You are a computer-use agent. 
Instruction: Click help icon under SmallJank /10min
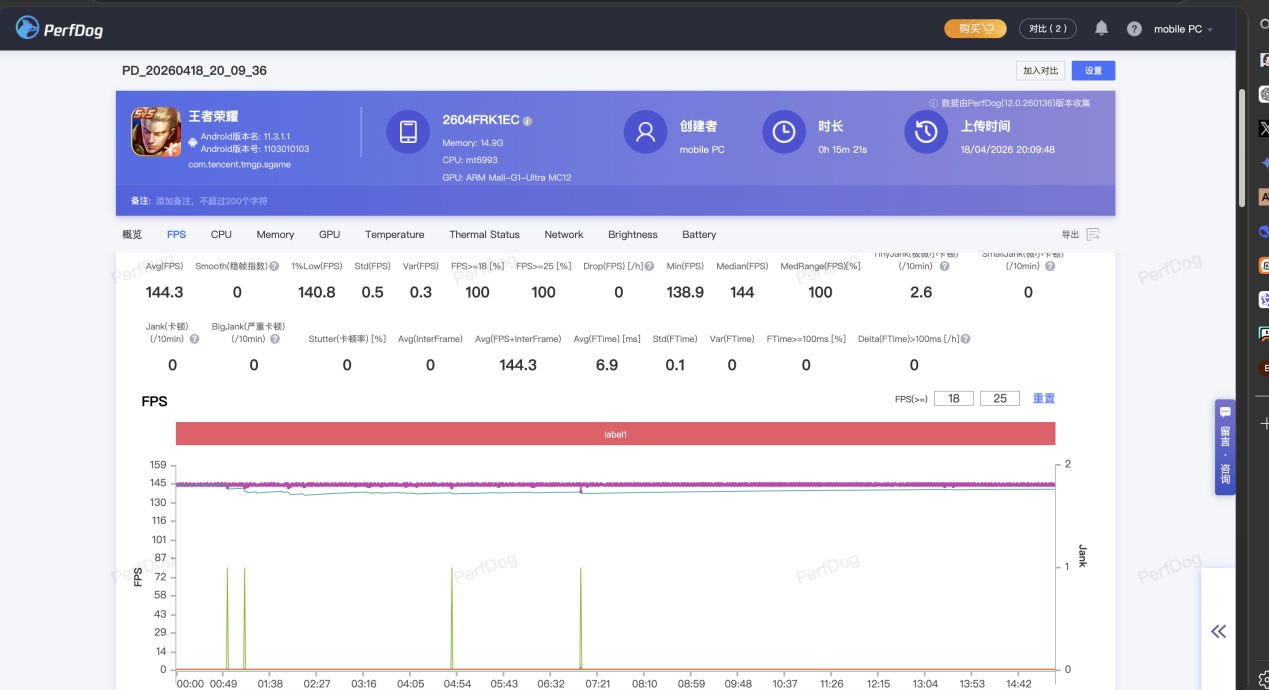tap(1049, 266)
